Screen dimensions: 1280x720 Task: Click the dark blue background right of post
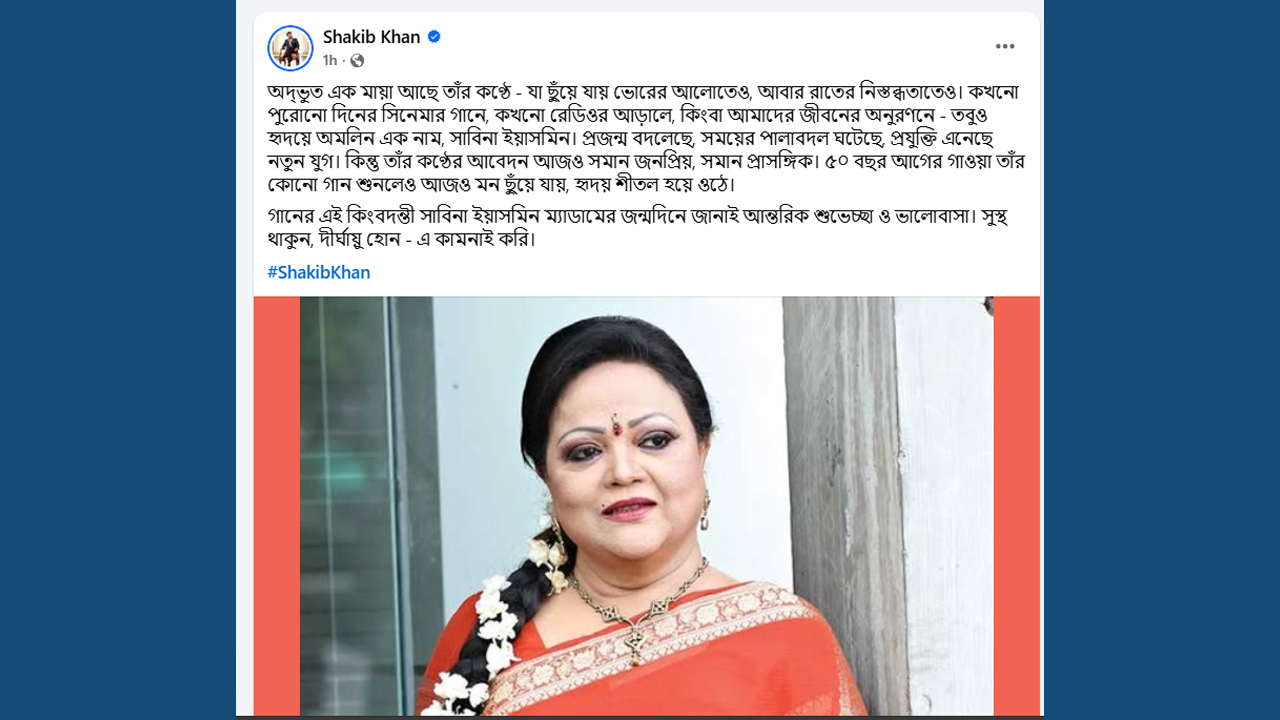[x=1162, y=360]
